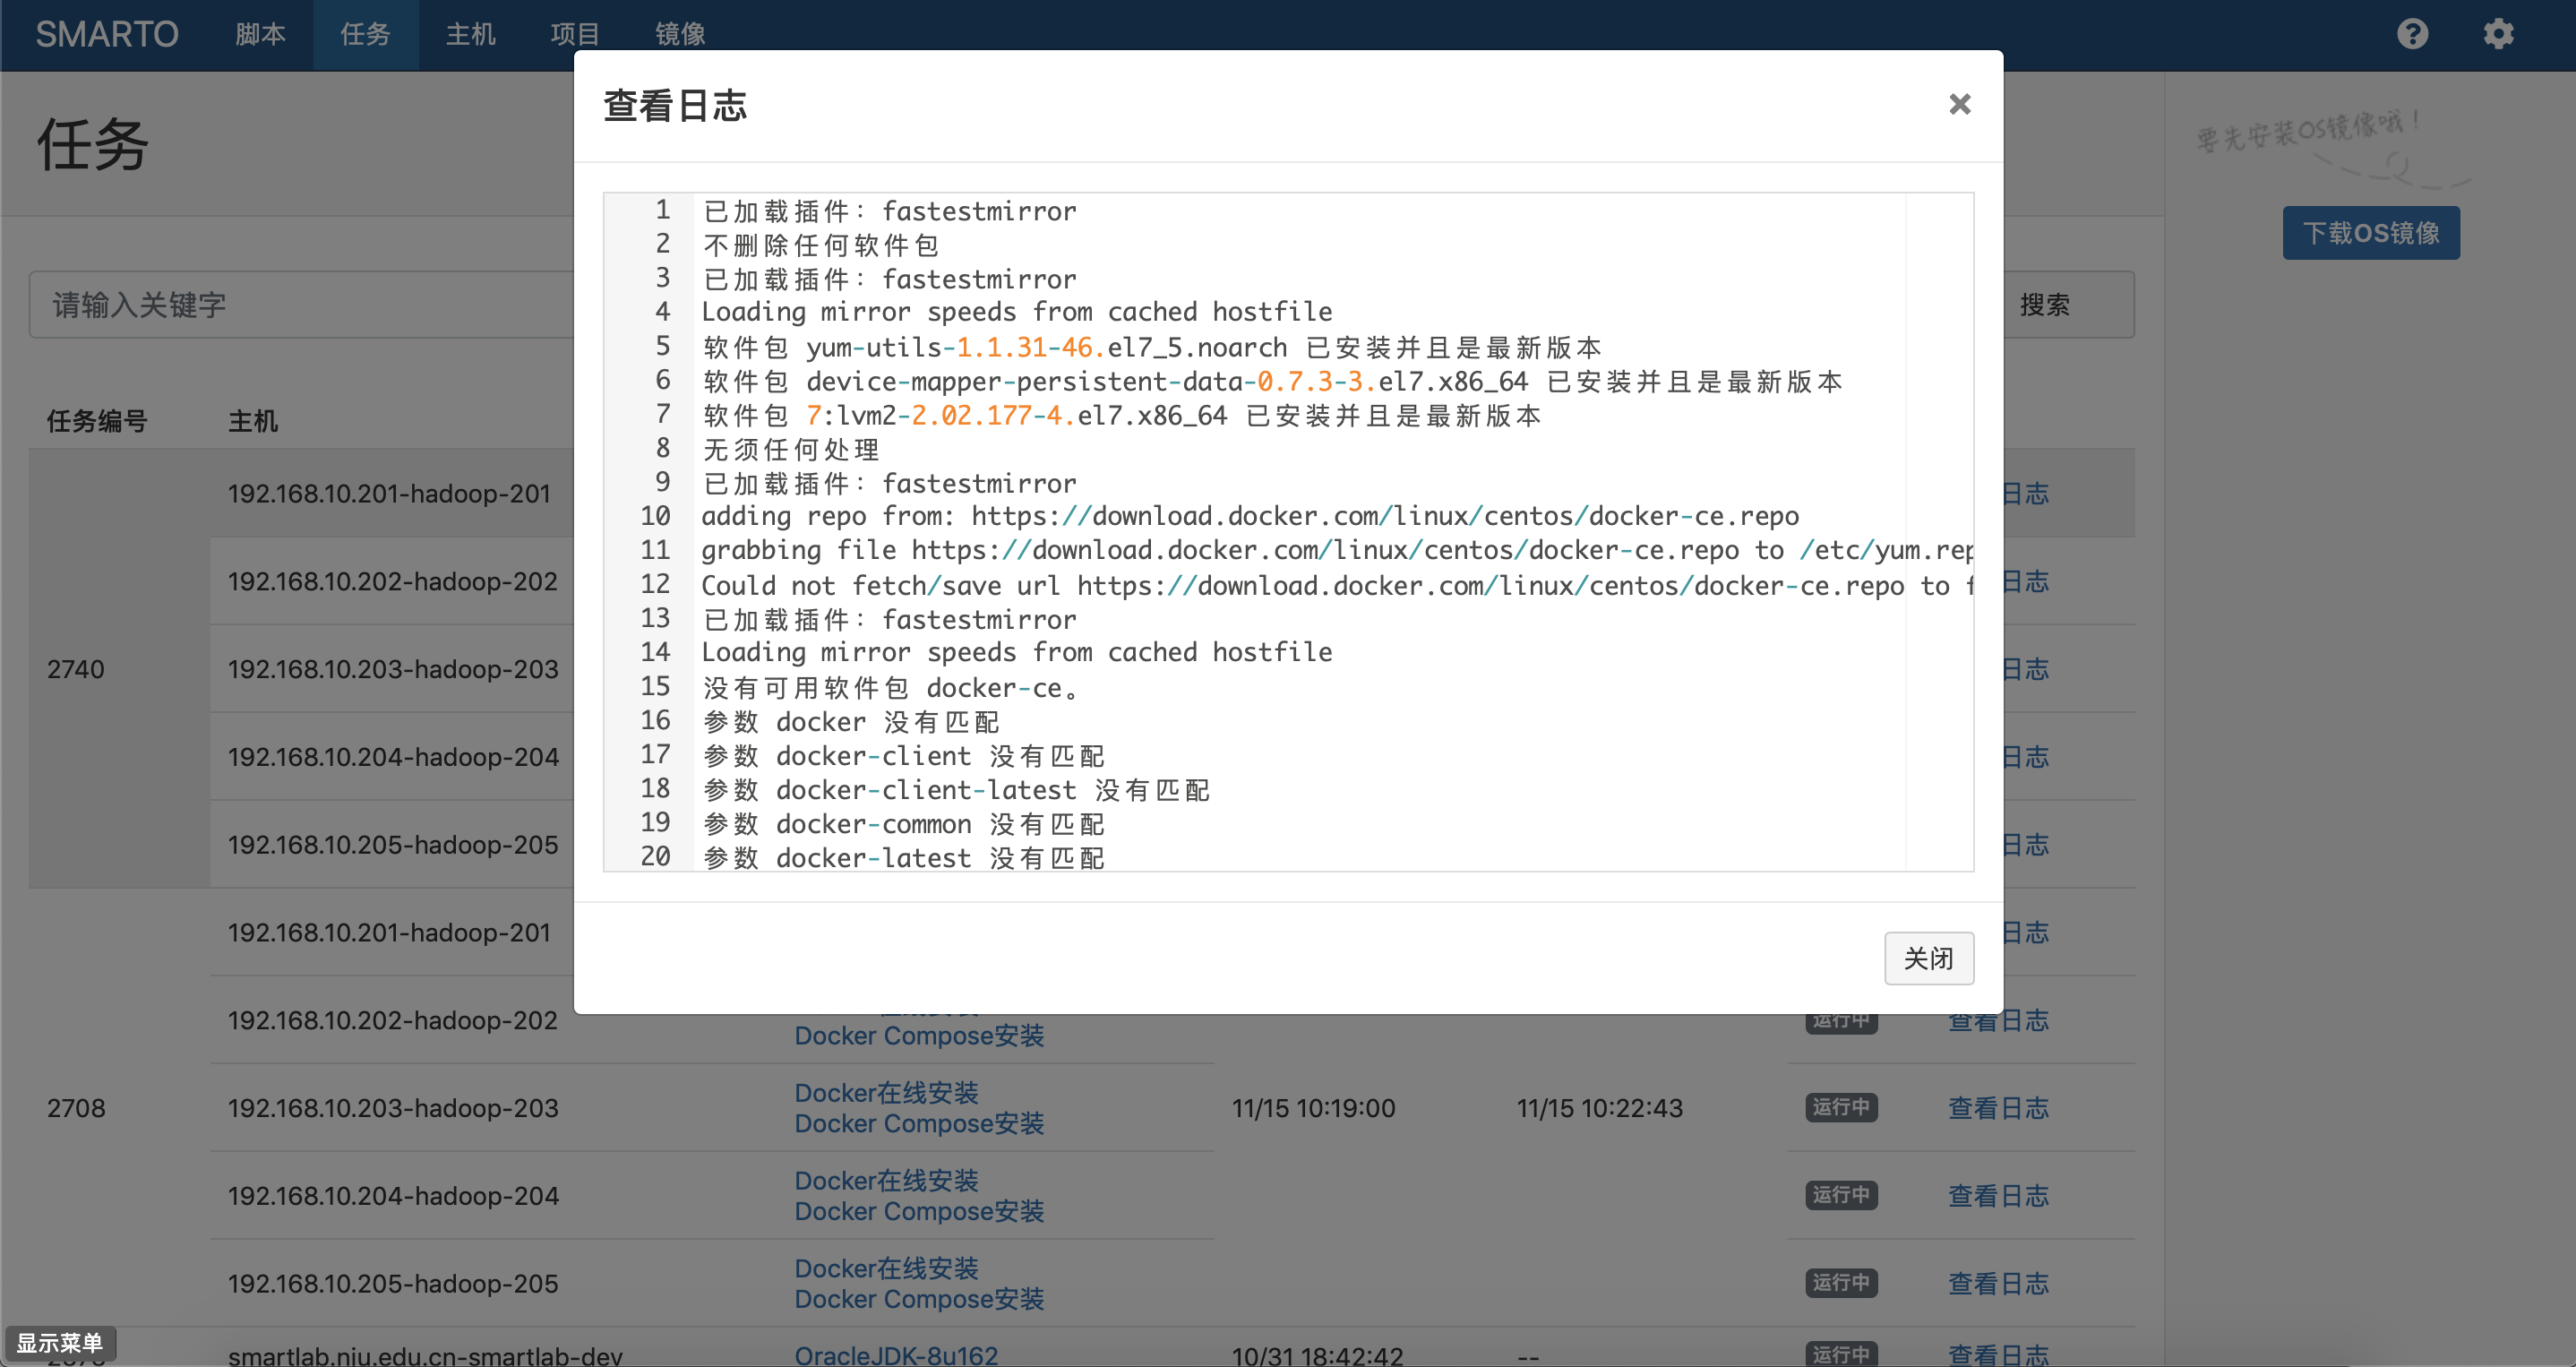Open the 主机 navigation tab
Image resolution: width=2576 pixels, height=1367 pixels.
(x=470, y=34)
